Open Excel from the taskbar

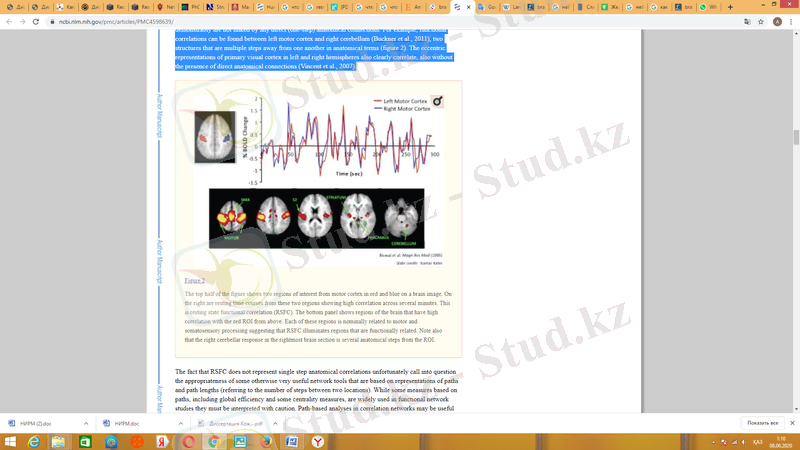tap(84, 441)
